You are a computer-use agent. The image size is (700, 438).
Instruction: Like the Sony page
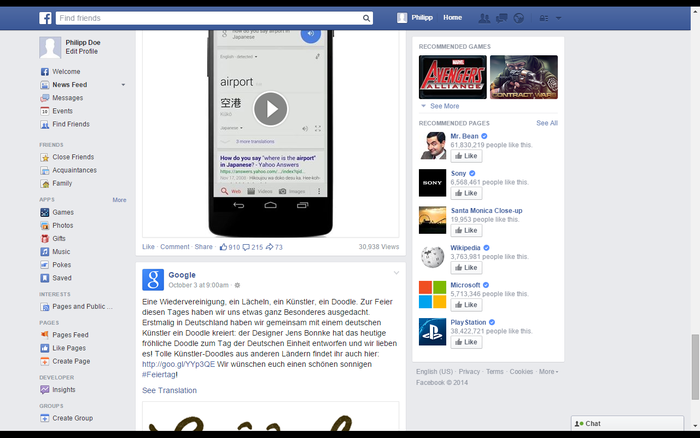point(466,193)
